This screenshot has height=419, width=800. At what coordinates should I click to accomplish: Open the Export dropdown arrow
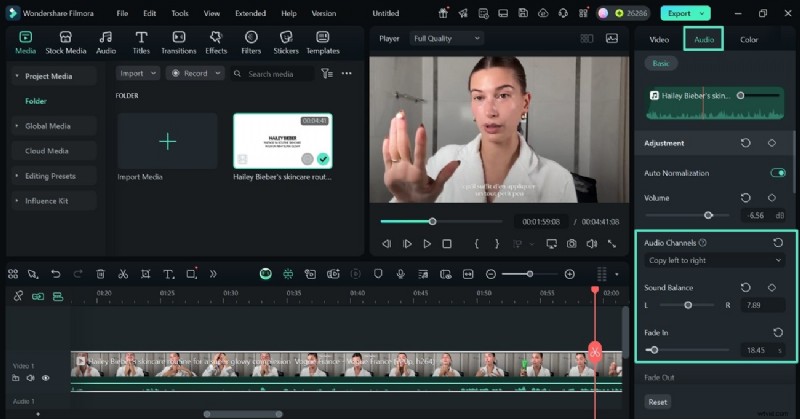(x=703, y=13)
